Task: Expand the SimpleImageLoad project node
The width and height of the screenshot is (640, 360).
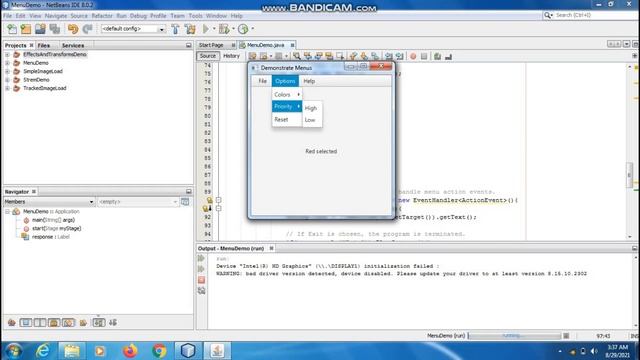Action: [x=7, y=71]
